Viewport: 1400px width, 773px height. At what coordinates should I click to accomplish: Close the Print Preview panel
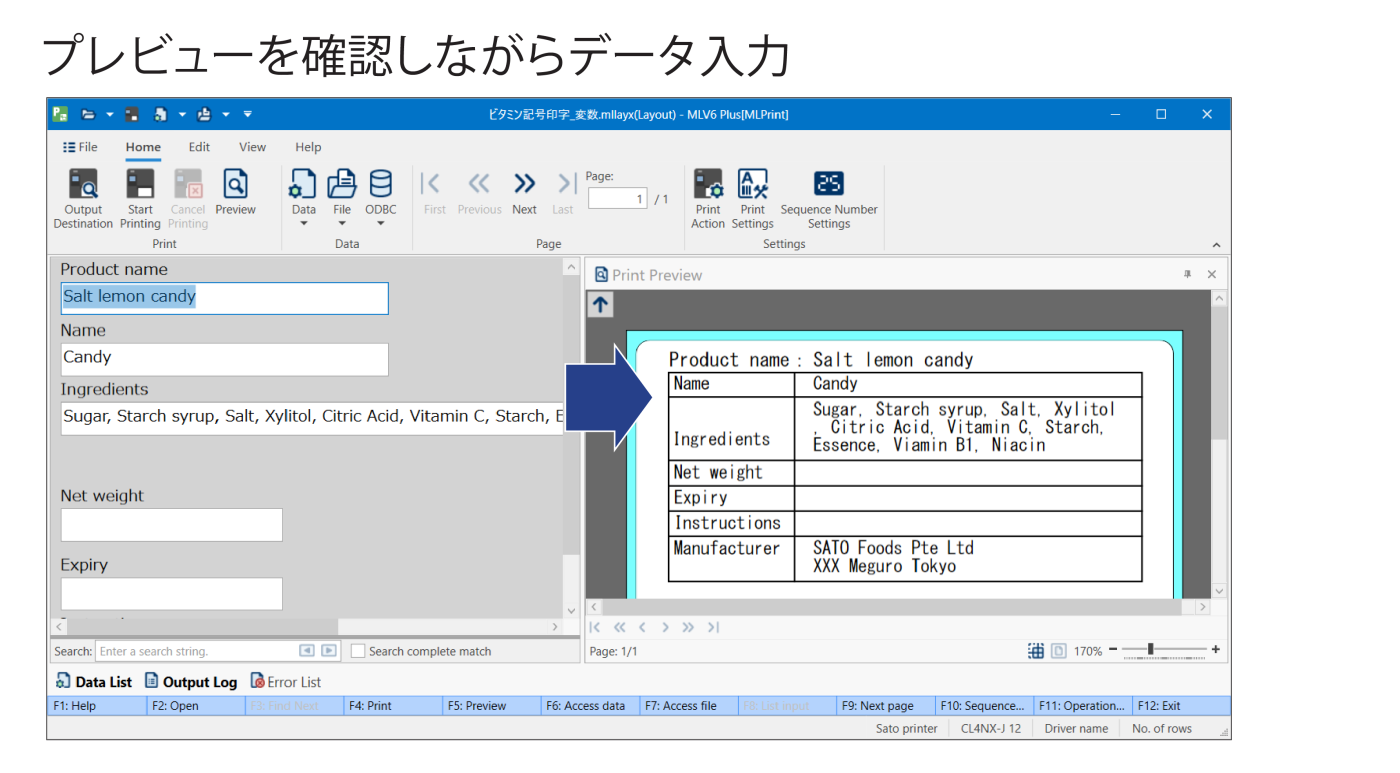pyautogui.click(x=1211, y=274)
